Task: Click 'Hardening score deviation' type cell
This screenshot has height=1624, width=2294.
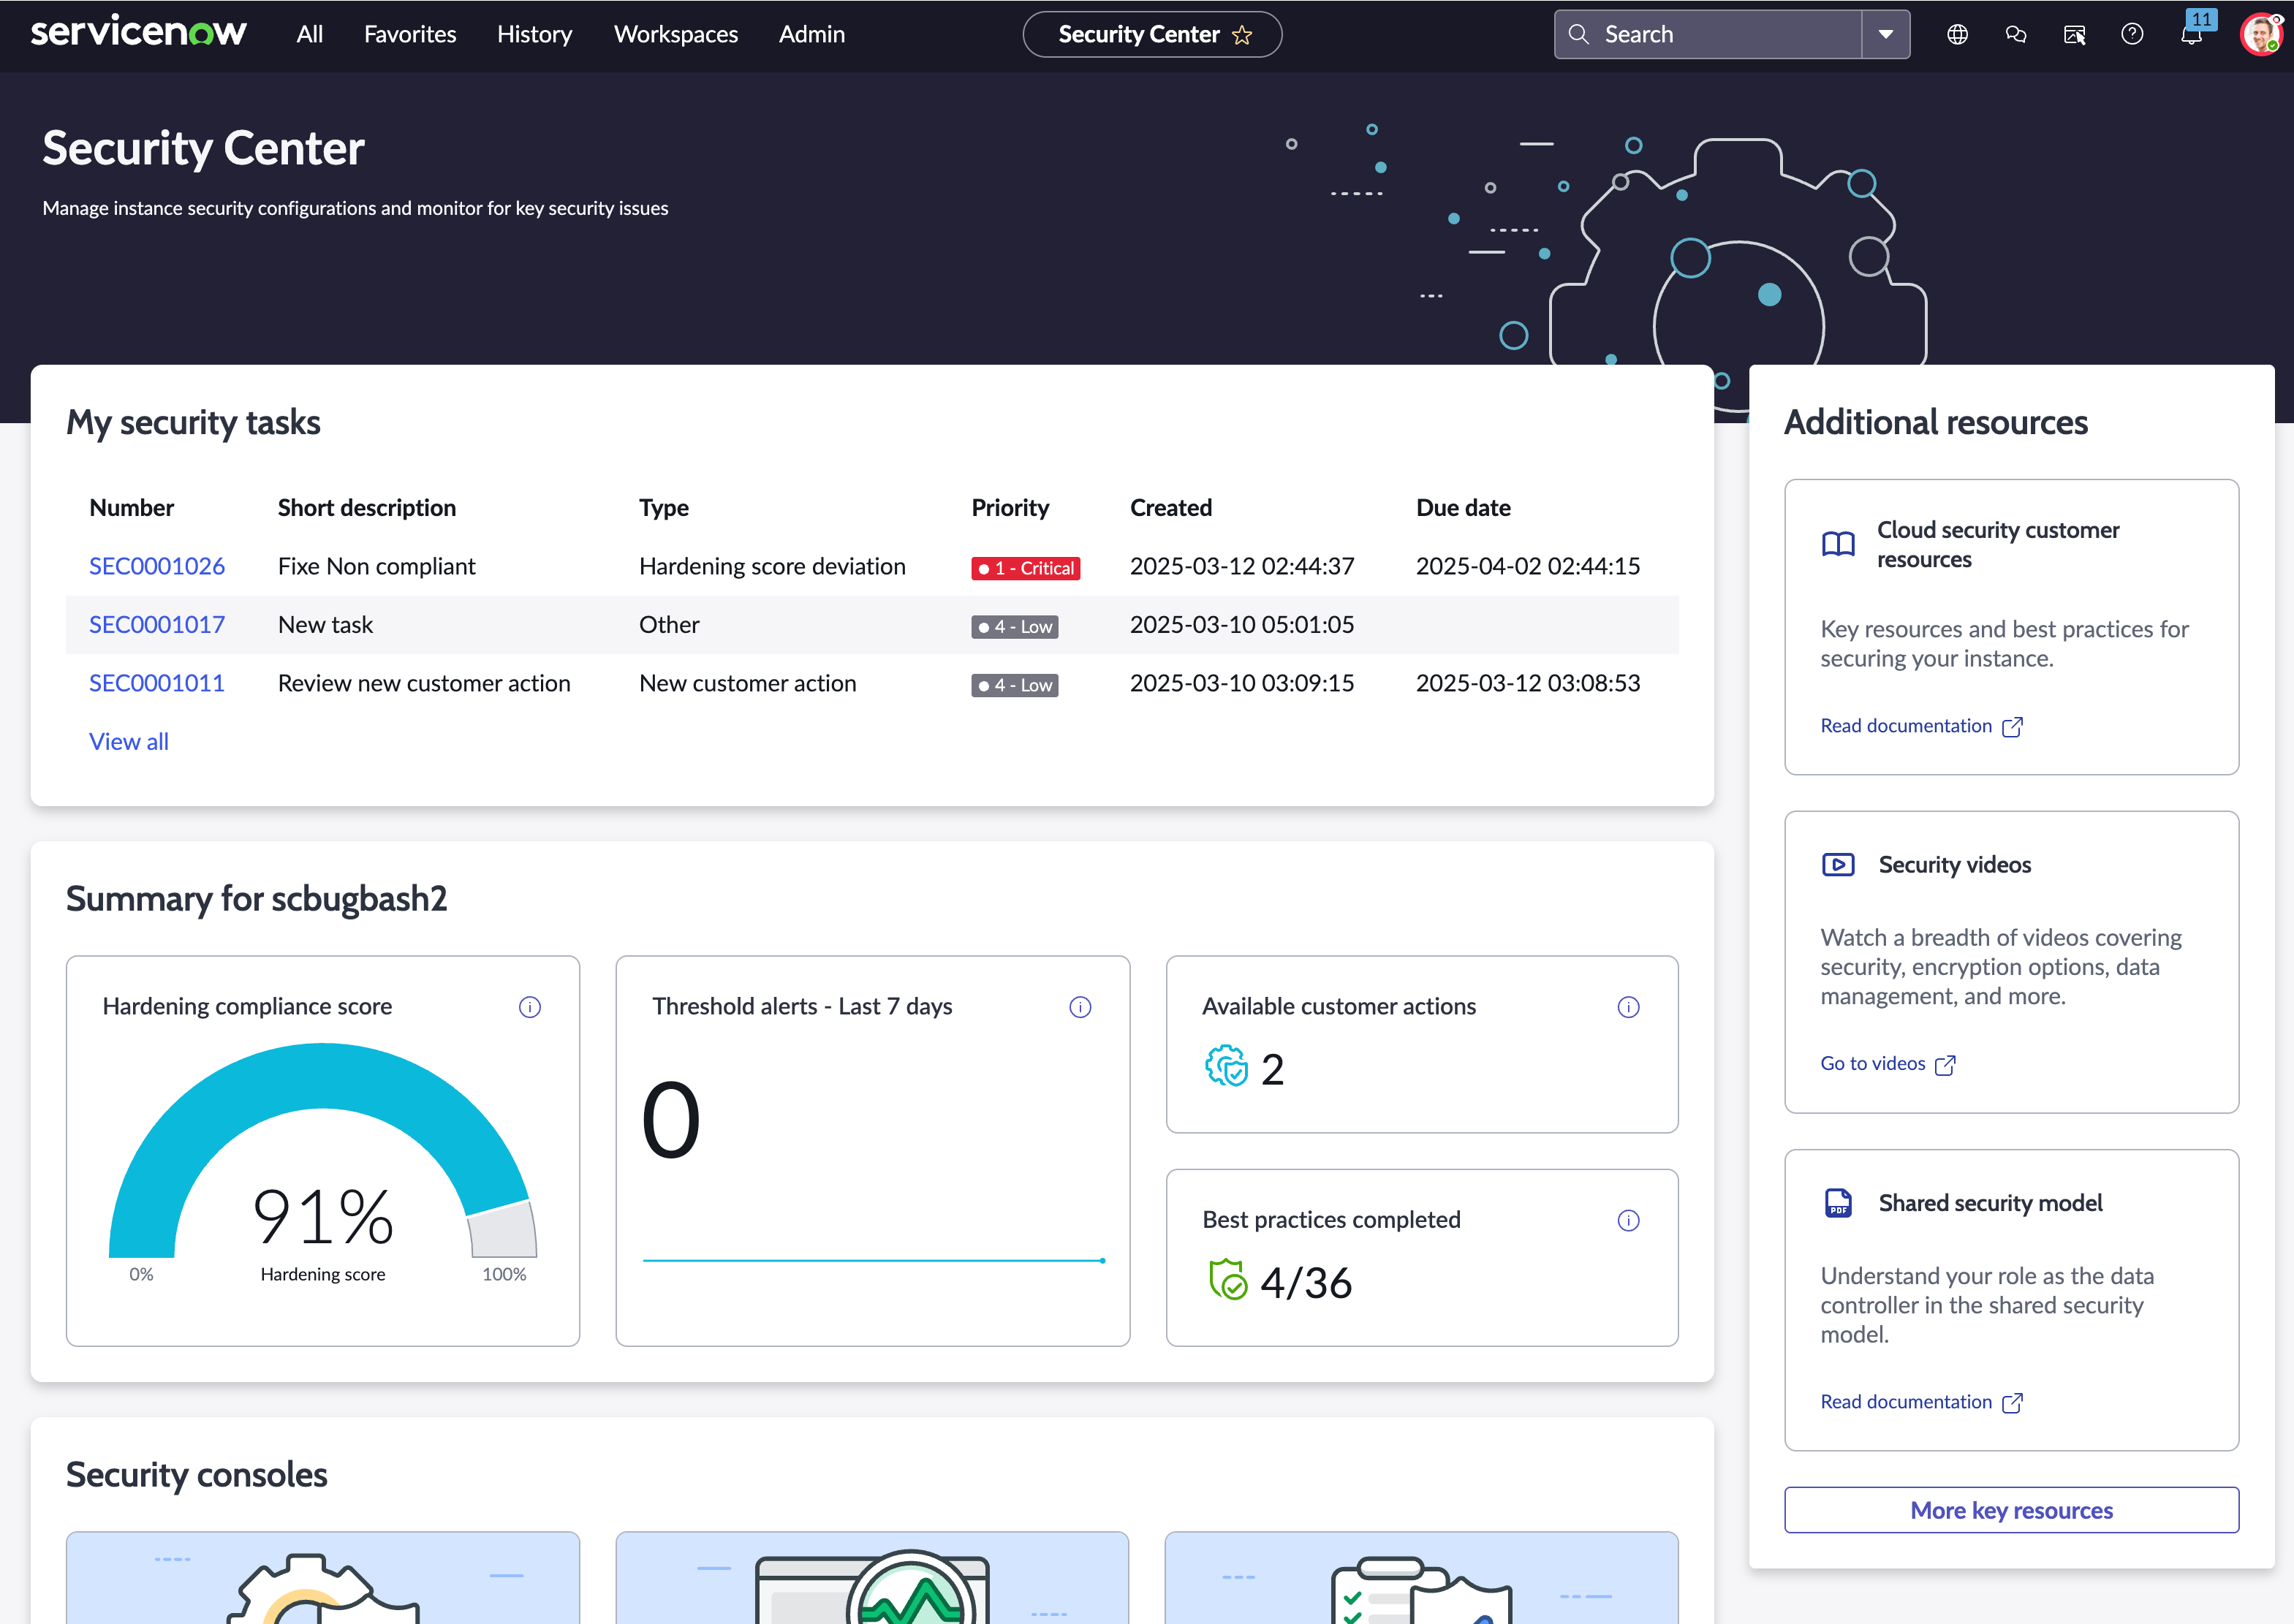Action: tap(772, 566)
